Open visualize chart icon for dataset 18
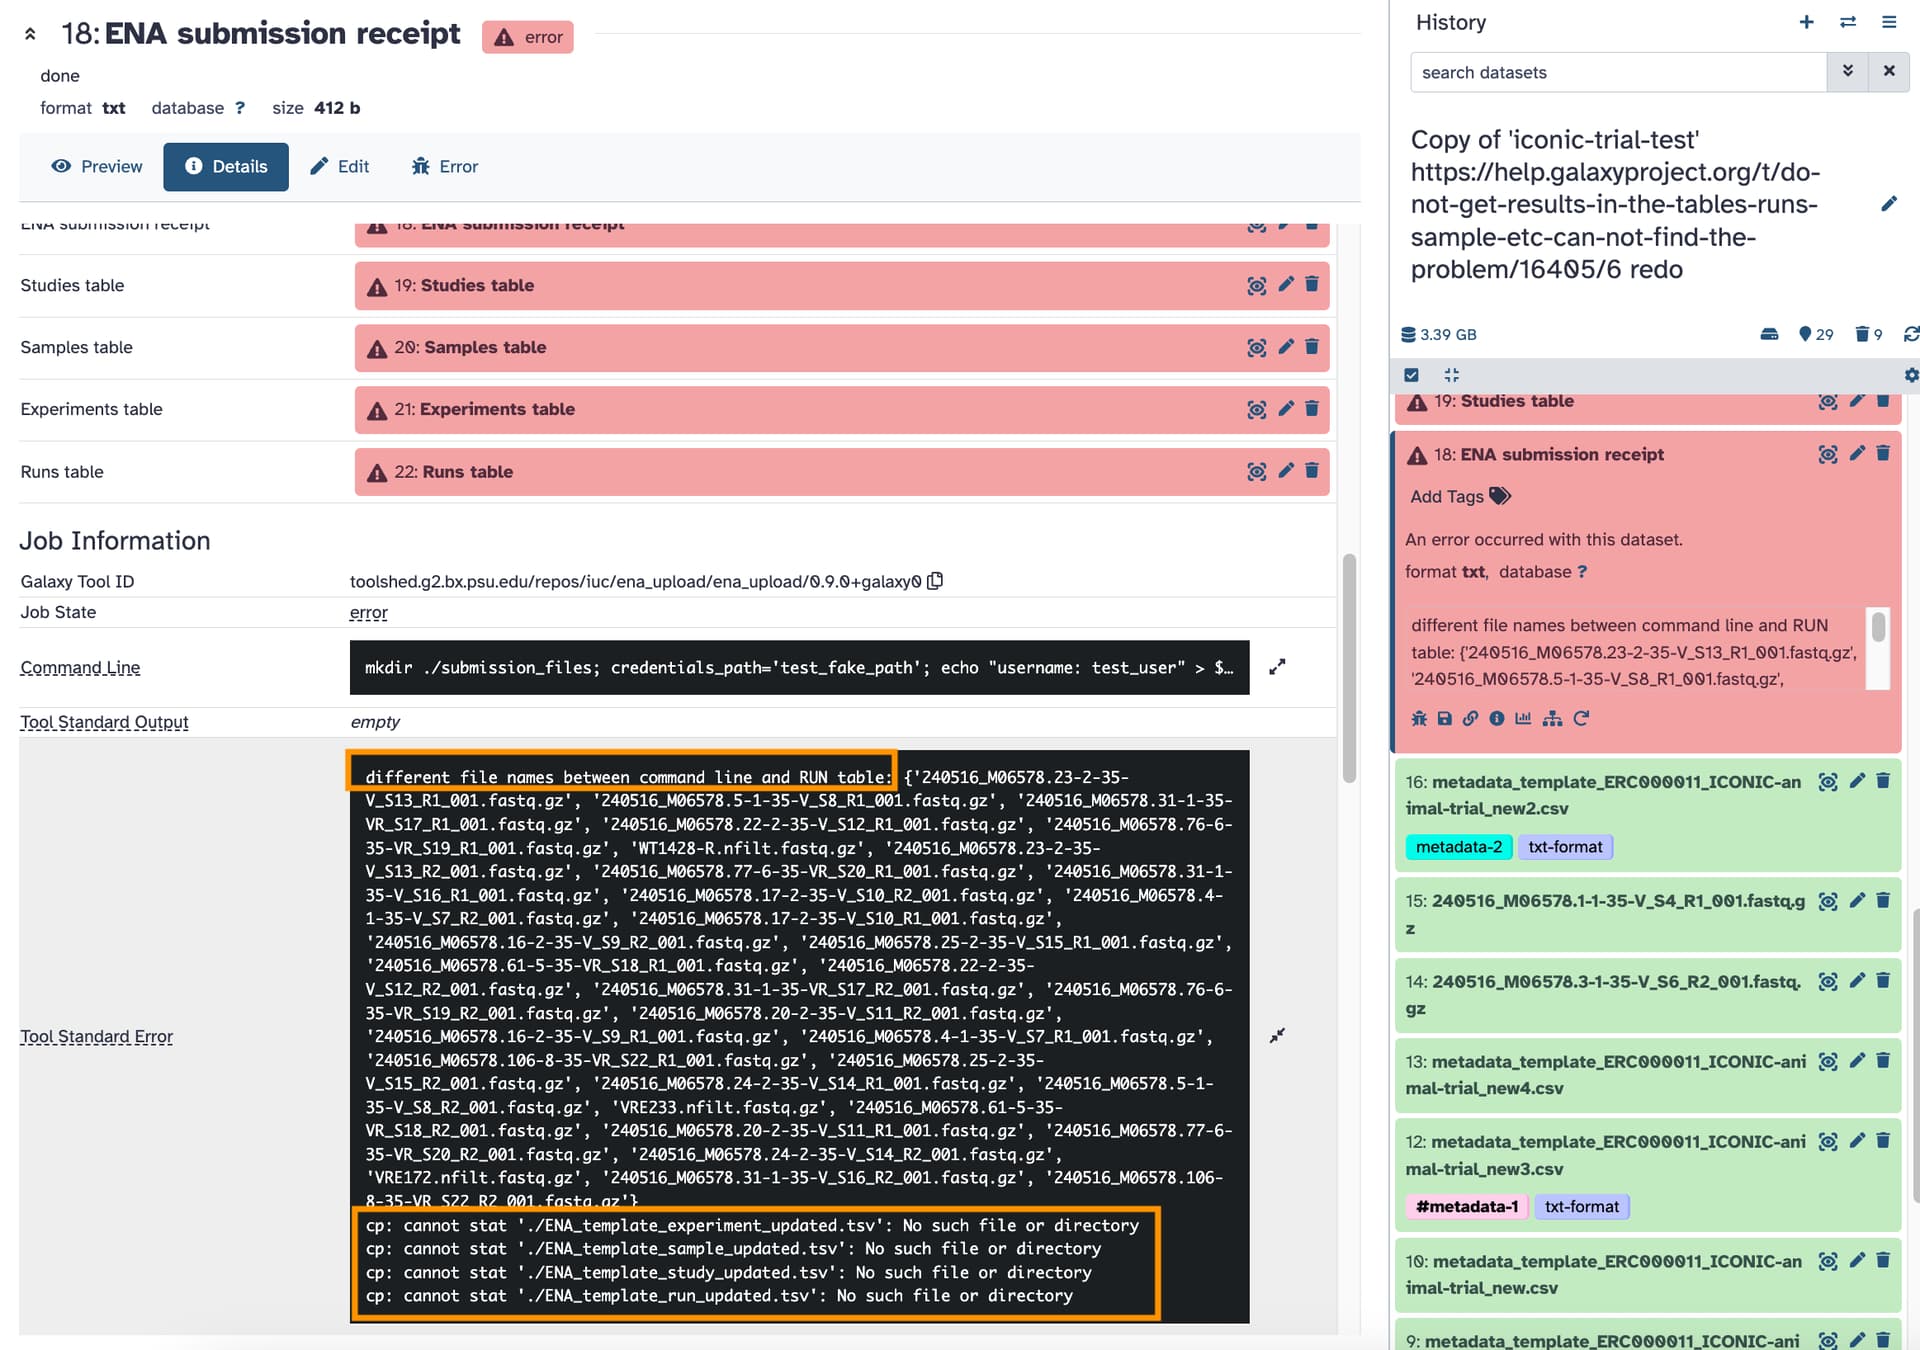This screenshot has width=1920, height=1350. tap(1523, 718)
